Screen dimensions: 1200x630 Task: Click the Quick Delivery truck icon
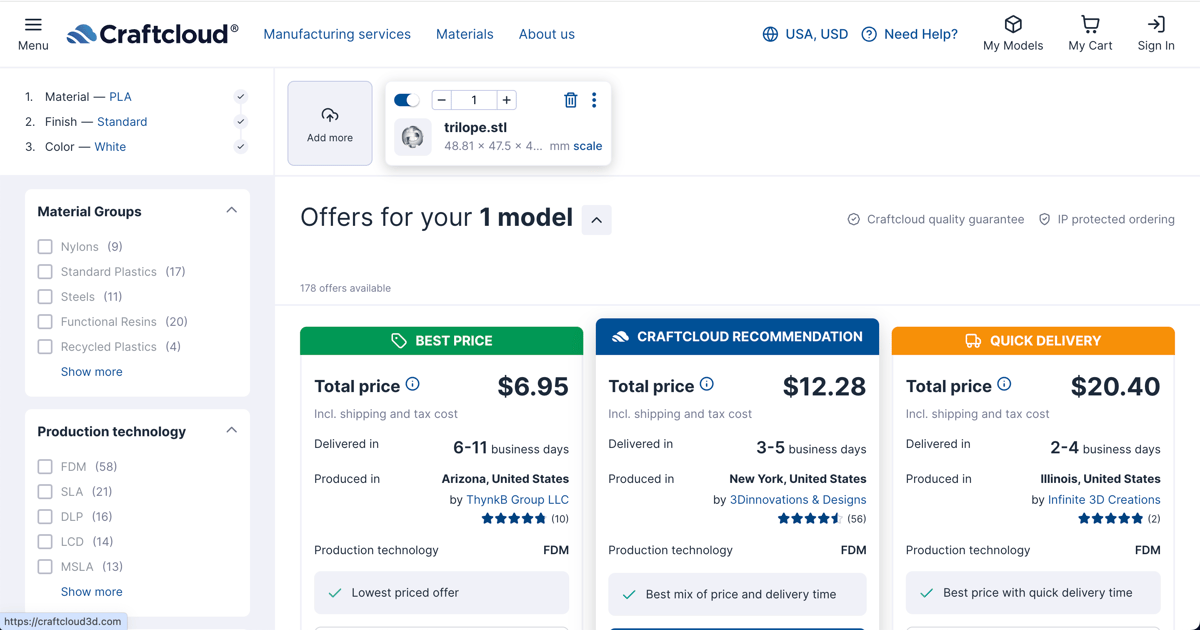(x=973, y=341)
